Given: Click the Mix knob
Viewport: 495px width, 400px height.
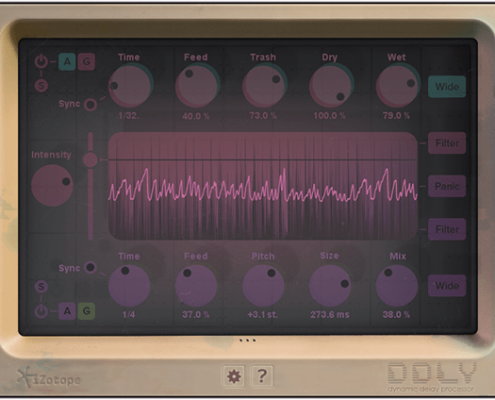Looking at the screenshot, I should pyautogui.click(x=397, y=286).
